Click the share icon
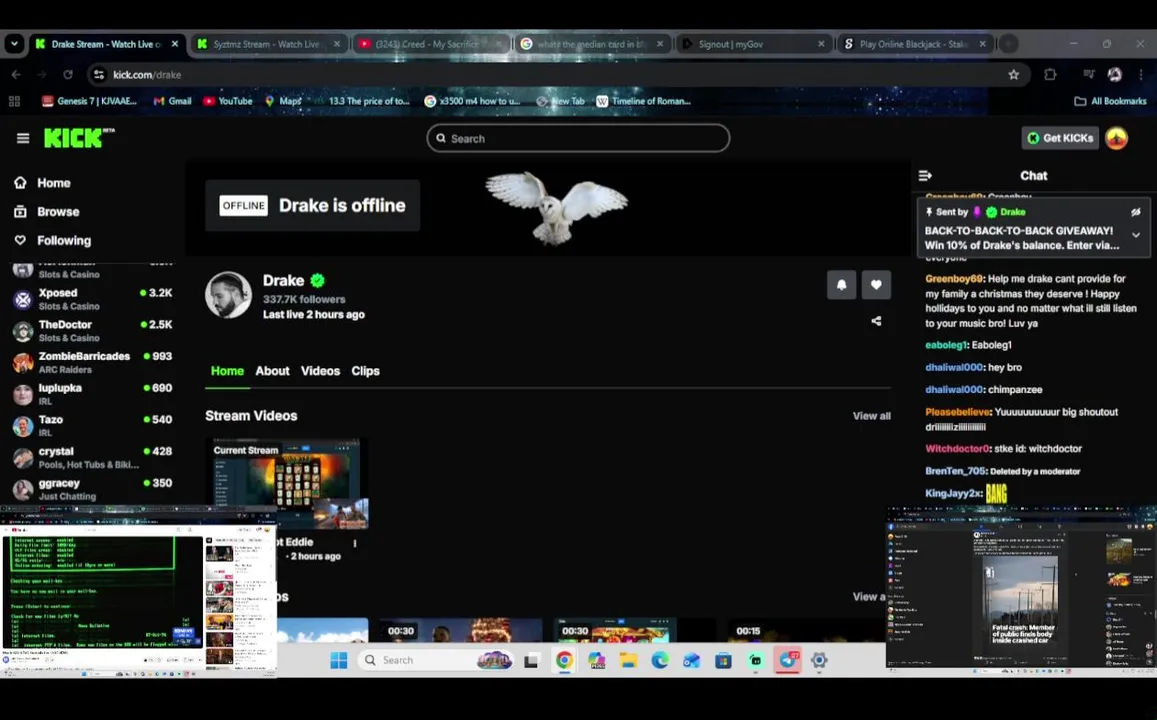This screenshot has height=720, width=1157. 876,321
